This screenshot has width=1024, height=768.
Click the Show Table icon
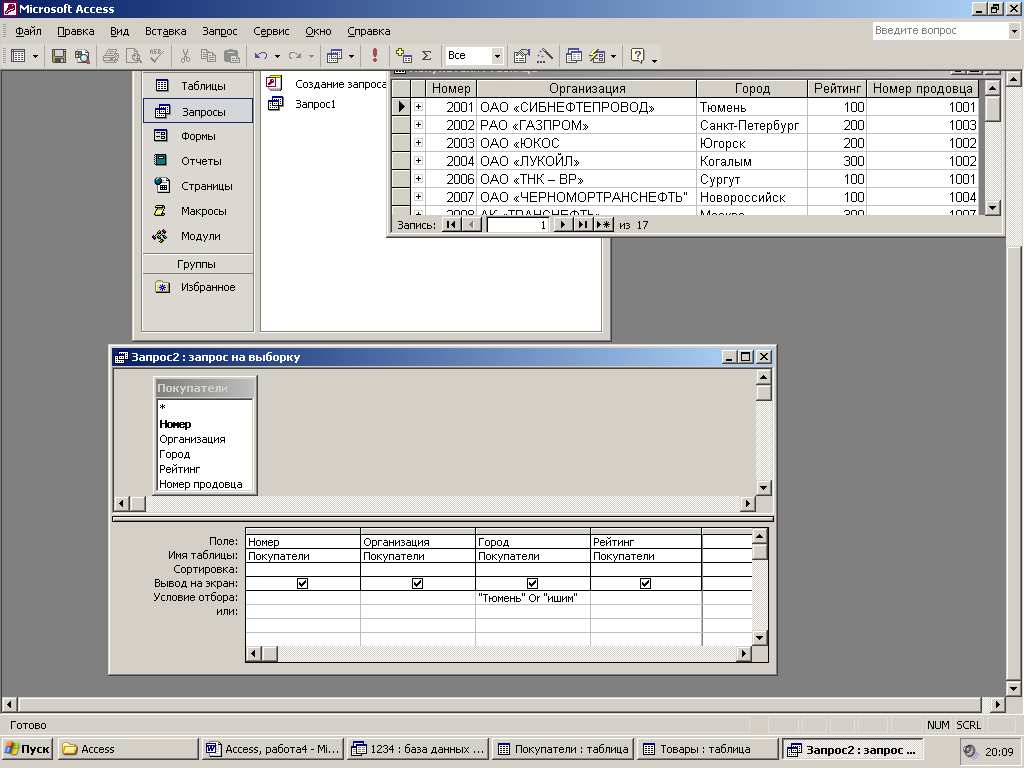click(404, 56)
